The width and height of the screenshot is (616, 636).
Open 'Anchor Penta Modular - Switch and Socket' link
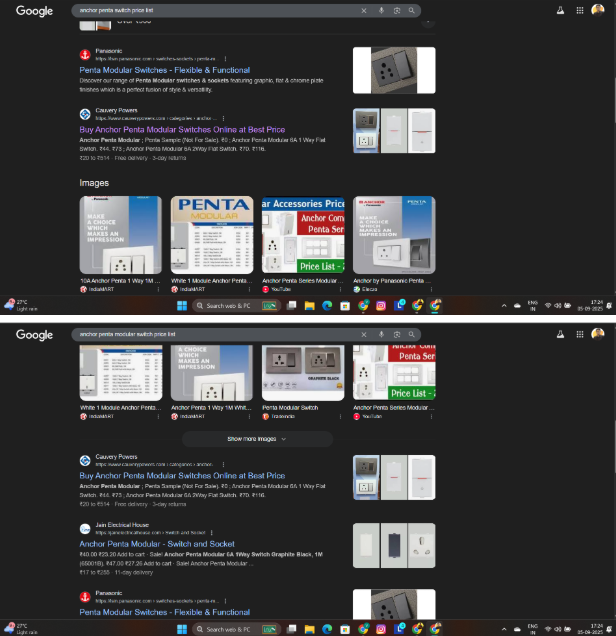157,544
